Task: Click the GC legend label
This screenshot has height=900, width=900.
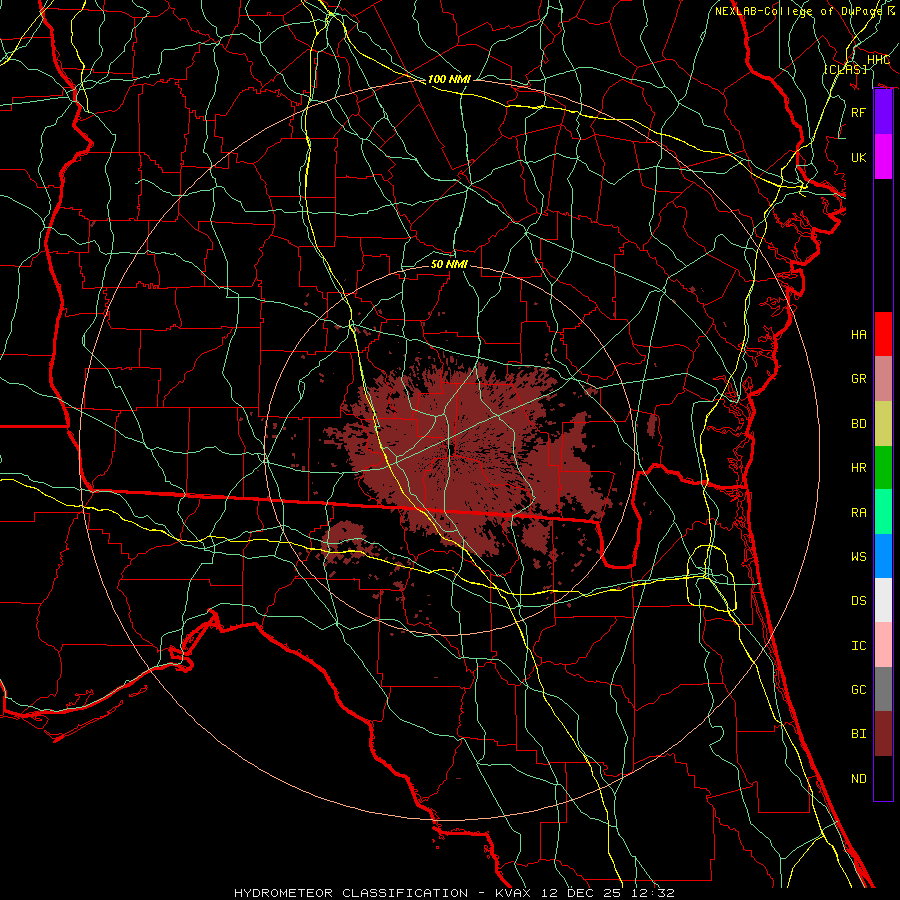Action: (859, 689)
